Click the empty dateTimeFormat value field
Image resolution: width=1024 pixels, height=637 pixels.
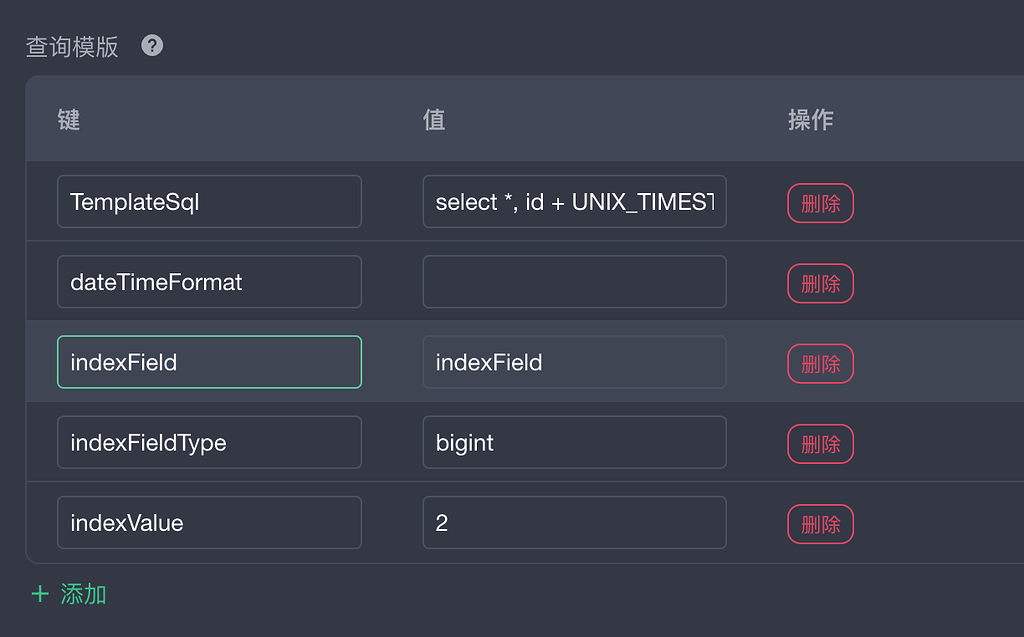pos(574,281)
